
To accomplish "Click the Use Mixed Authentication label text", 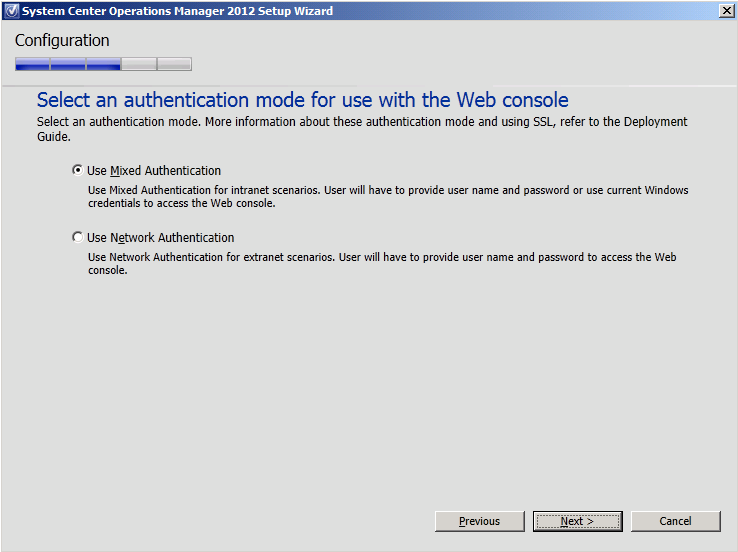I will 154,170.
